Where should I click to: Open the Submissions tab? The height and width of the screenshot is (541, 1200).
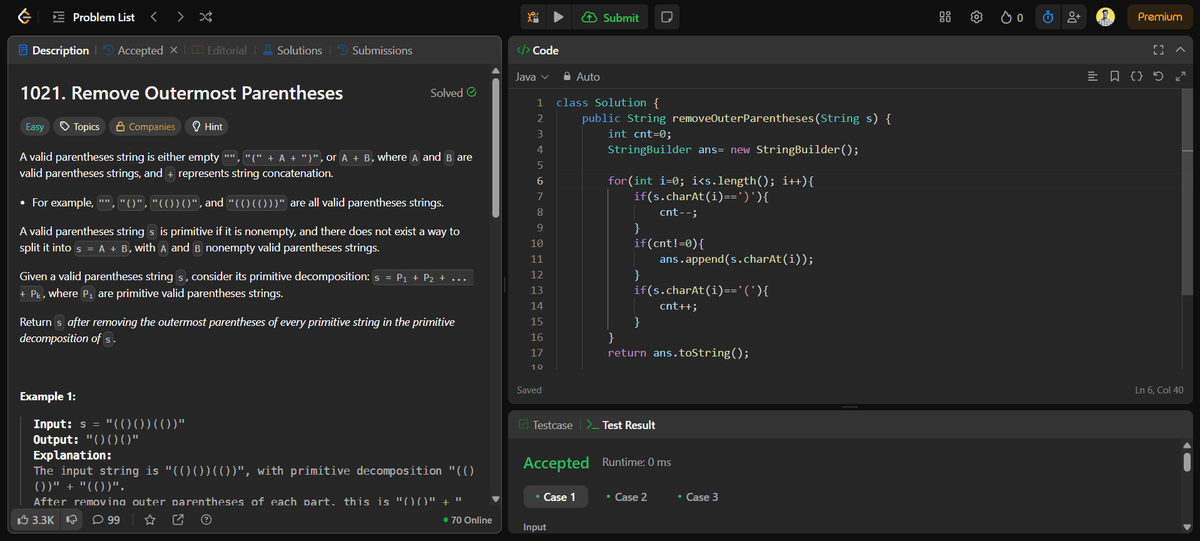(374, 50)
